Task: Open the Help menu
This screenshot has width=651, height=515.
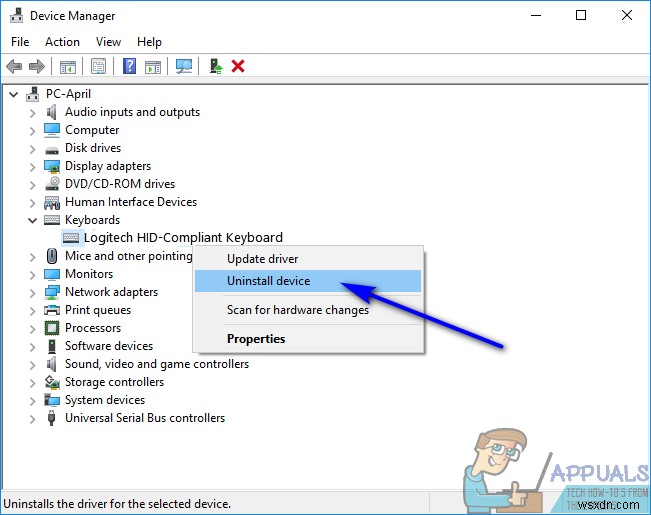Action: click(x=149, y=42)
